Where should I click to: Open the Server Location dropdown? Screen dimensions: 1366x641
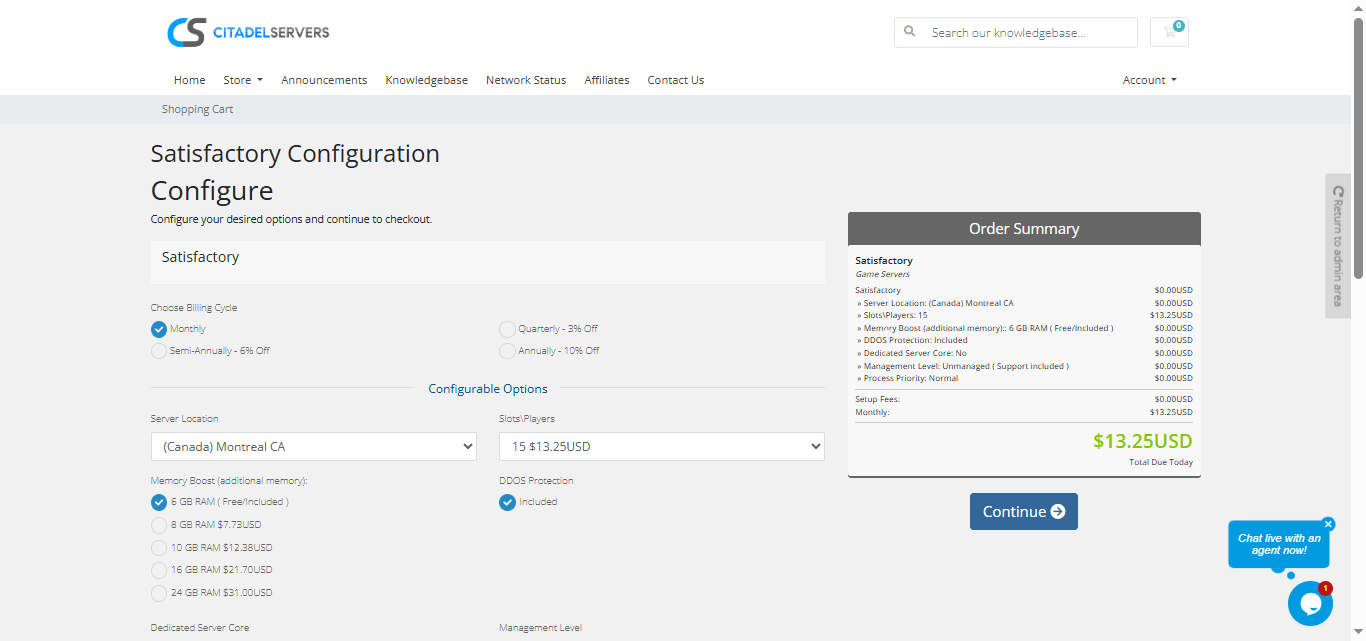tap(313, 447)
